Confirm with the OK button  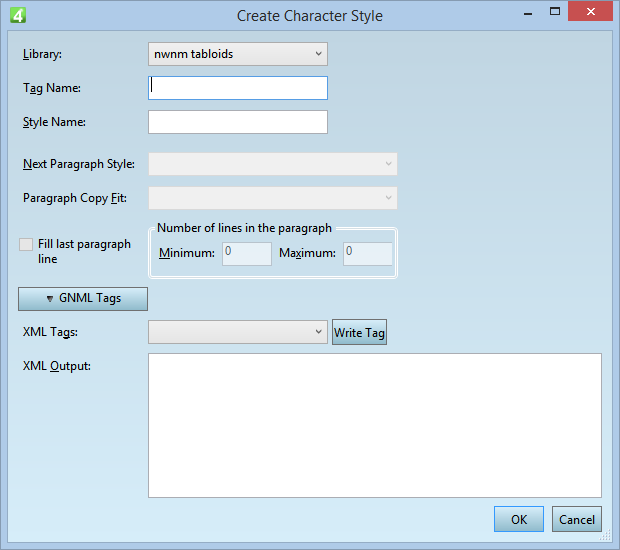coord(519,519)
